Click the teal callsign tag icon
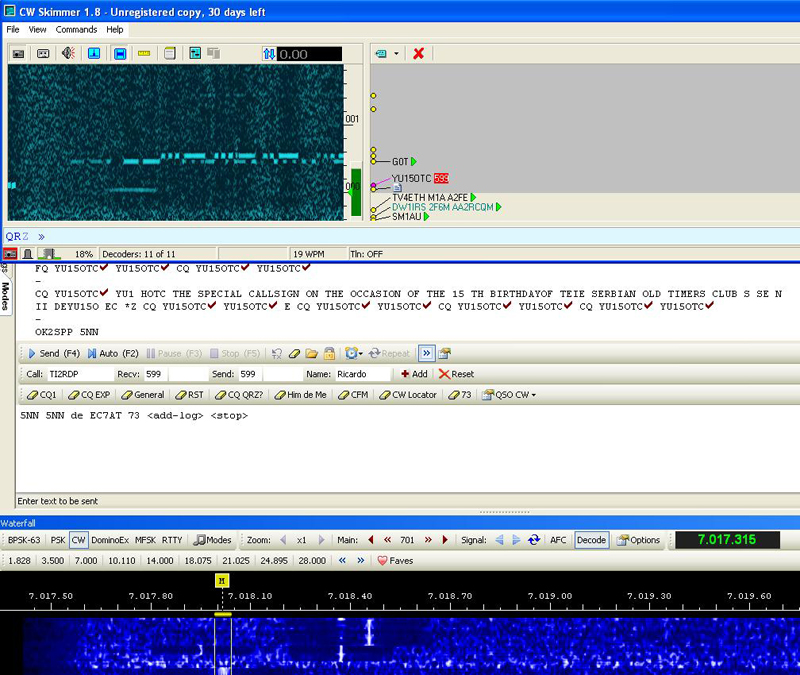 (381, 54)
